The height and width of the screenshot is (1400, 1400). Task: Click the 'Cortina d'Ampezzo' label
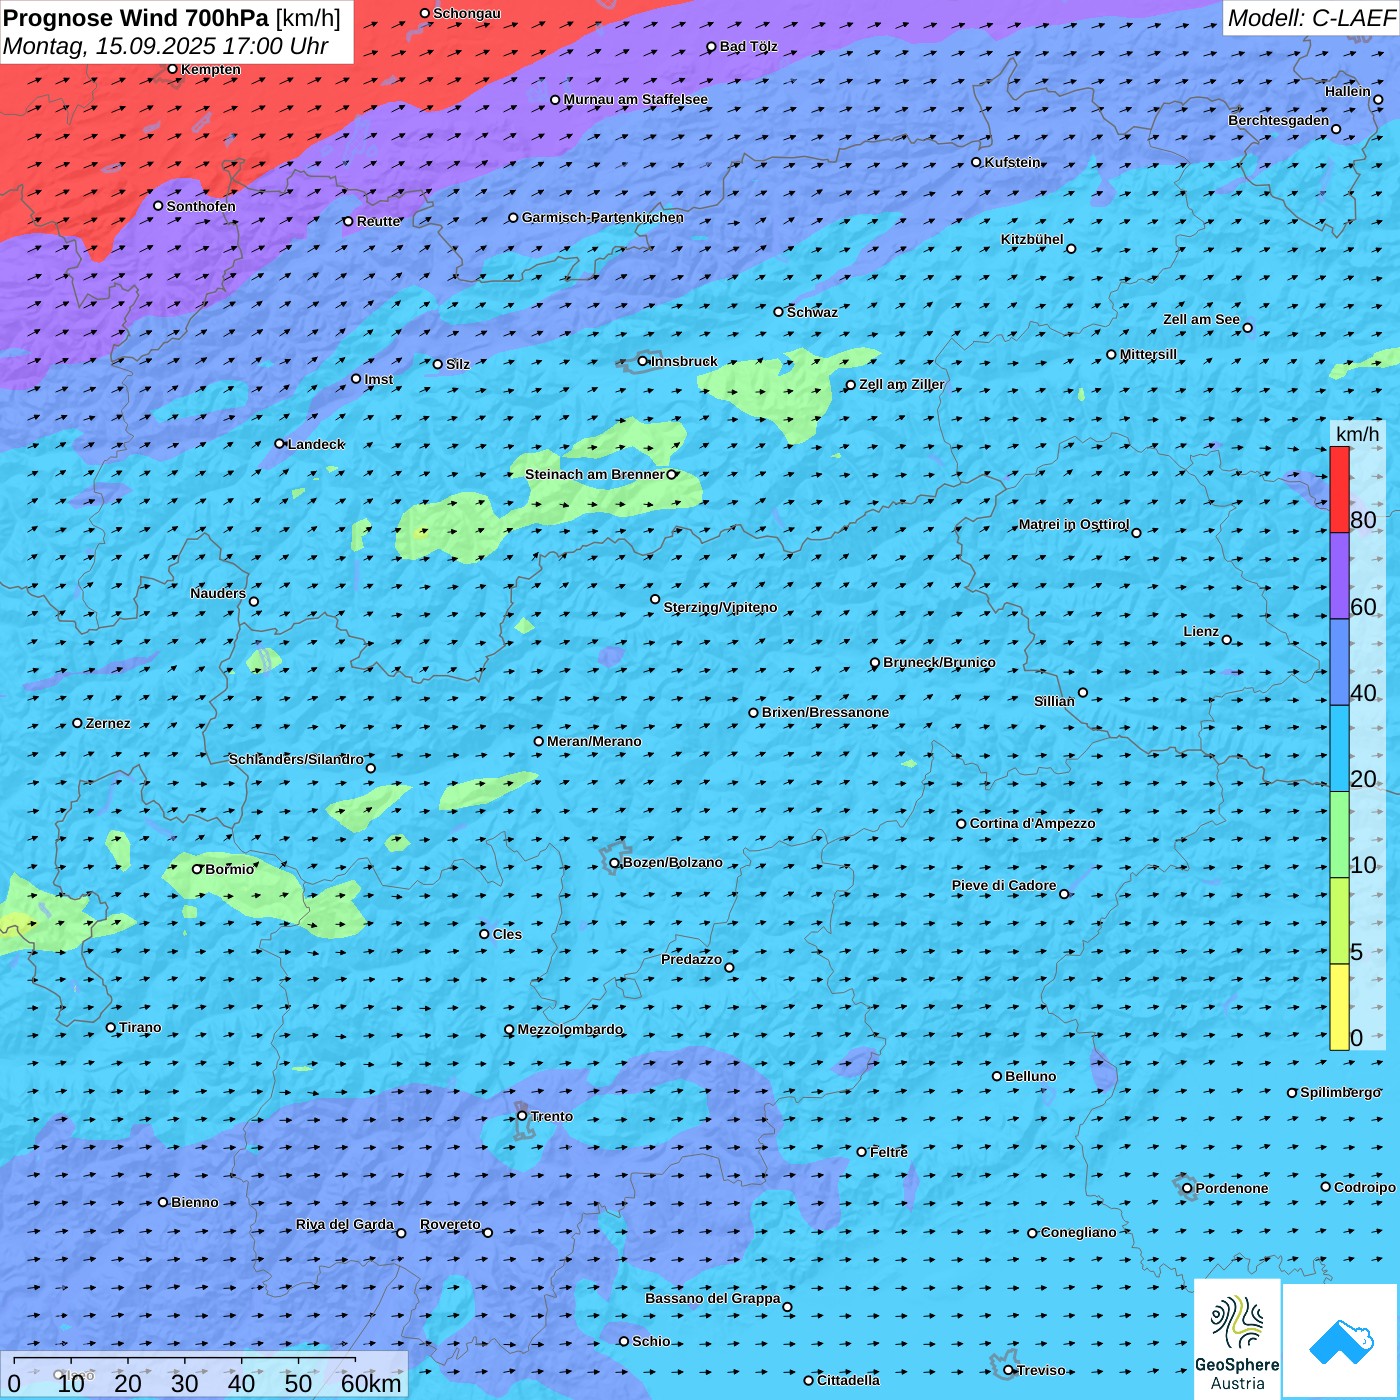(1033, 823)
